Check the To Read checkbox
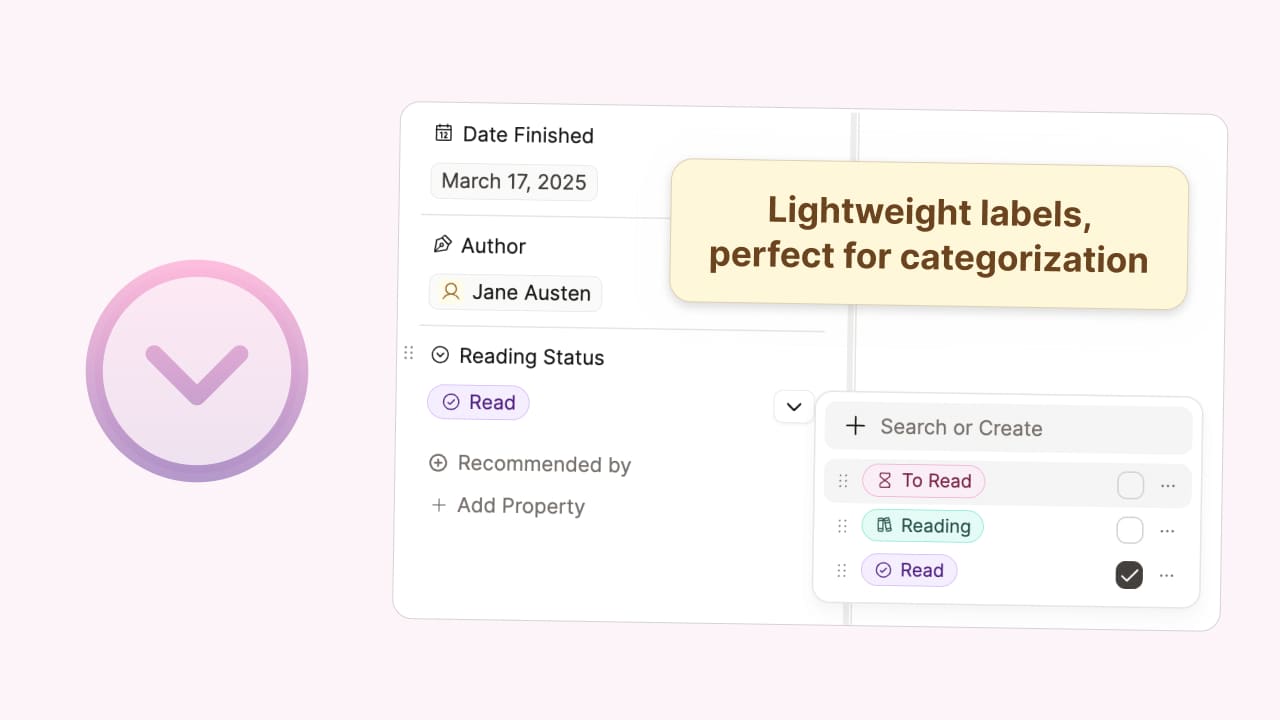 1130,485
